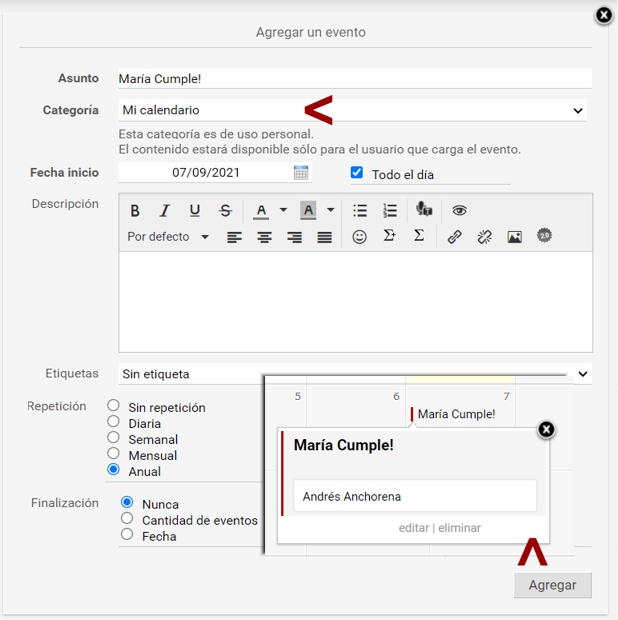Viewport: 618px width, 620px height.
Task: Click the 'editar' link in event popup
Action: 413,528
